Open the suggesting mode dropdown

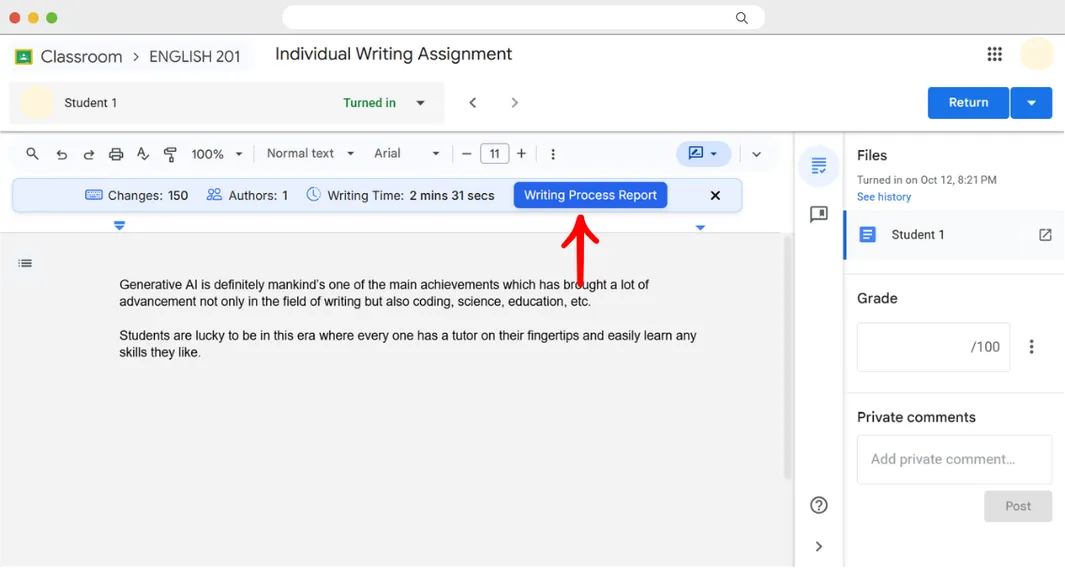[x=703, y=154]
